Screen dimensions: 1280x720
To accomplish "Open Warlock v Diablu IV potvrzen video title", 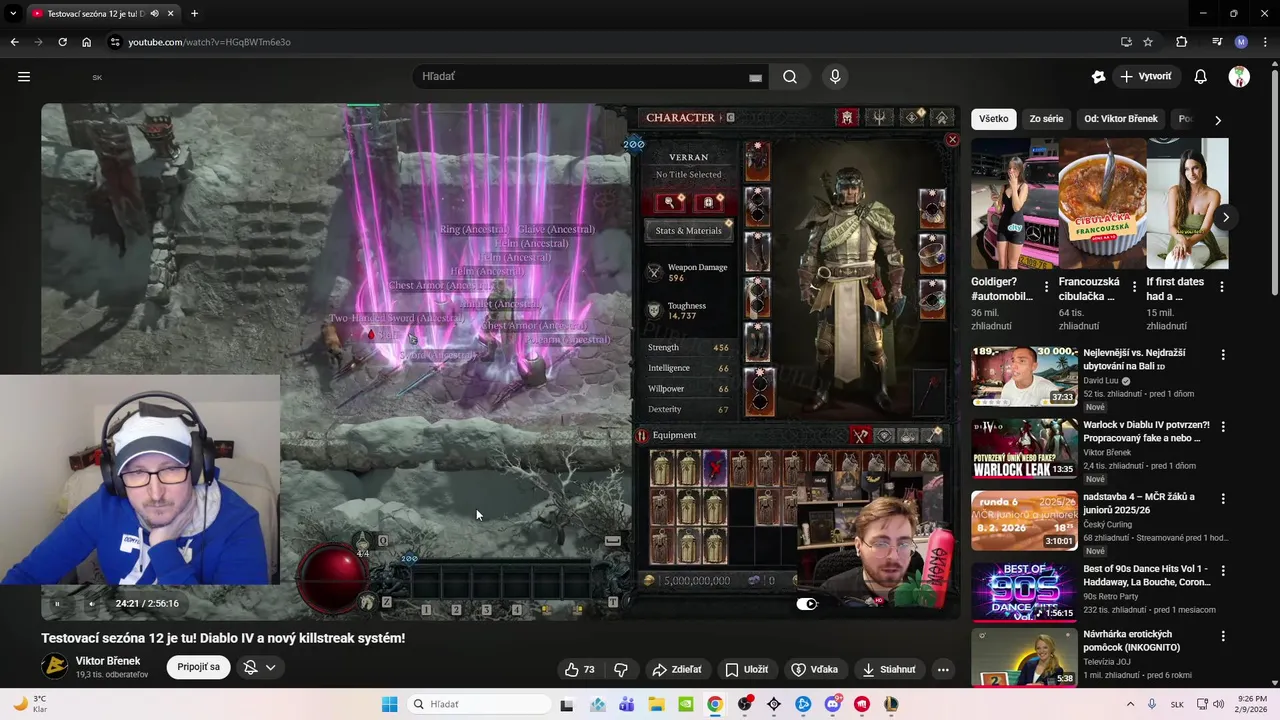I will click(x=1146, y=432).
